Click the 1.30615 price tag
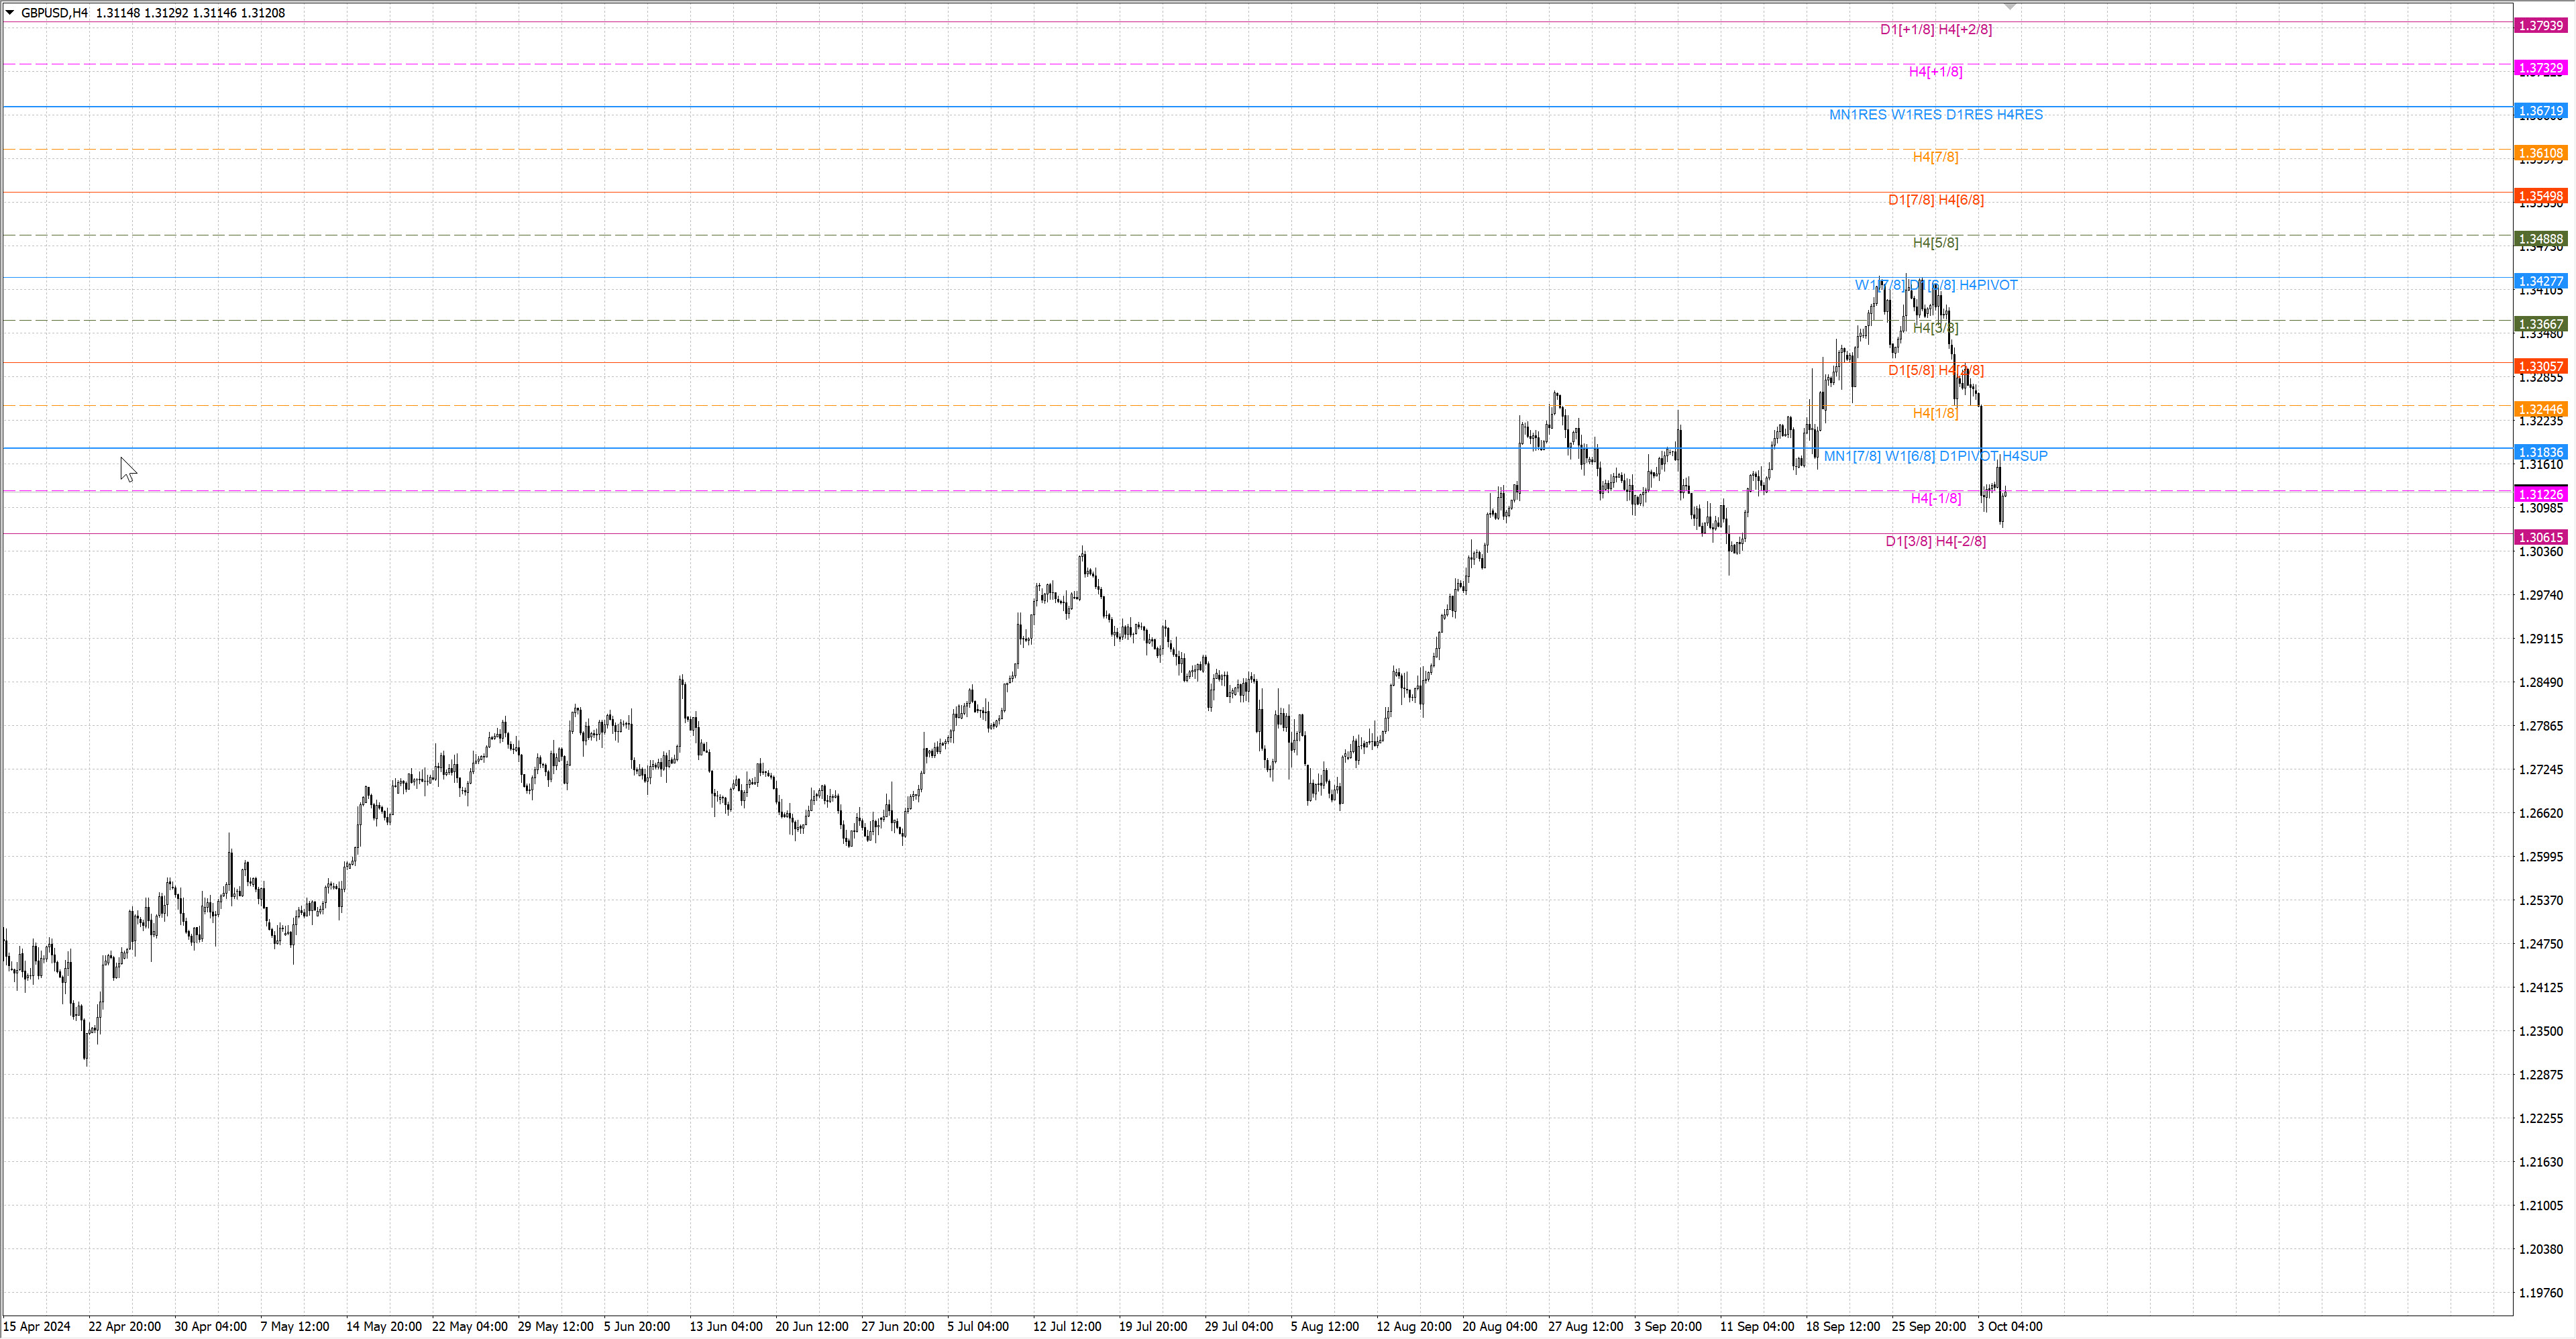 pyautogui.click(x=2540, y=537)
